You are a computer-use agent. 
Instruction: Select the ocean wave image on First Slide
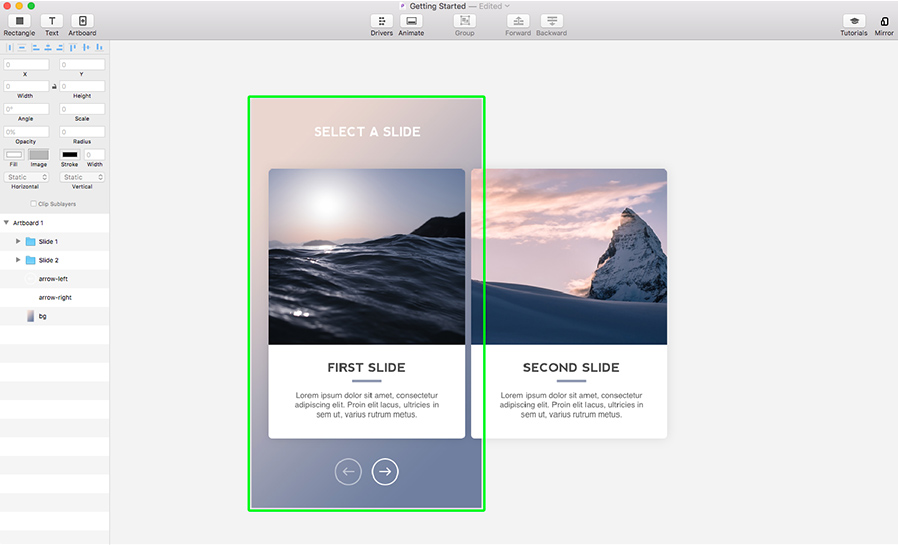click(x=367, y=256)
